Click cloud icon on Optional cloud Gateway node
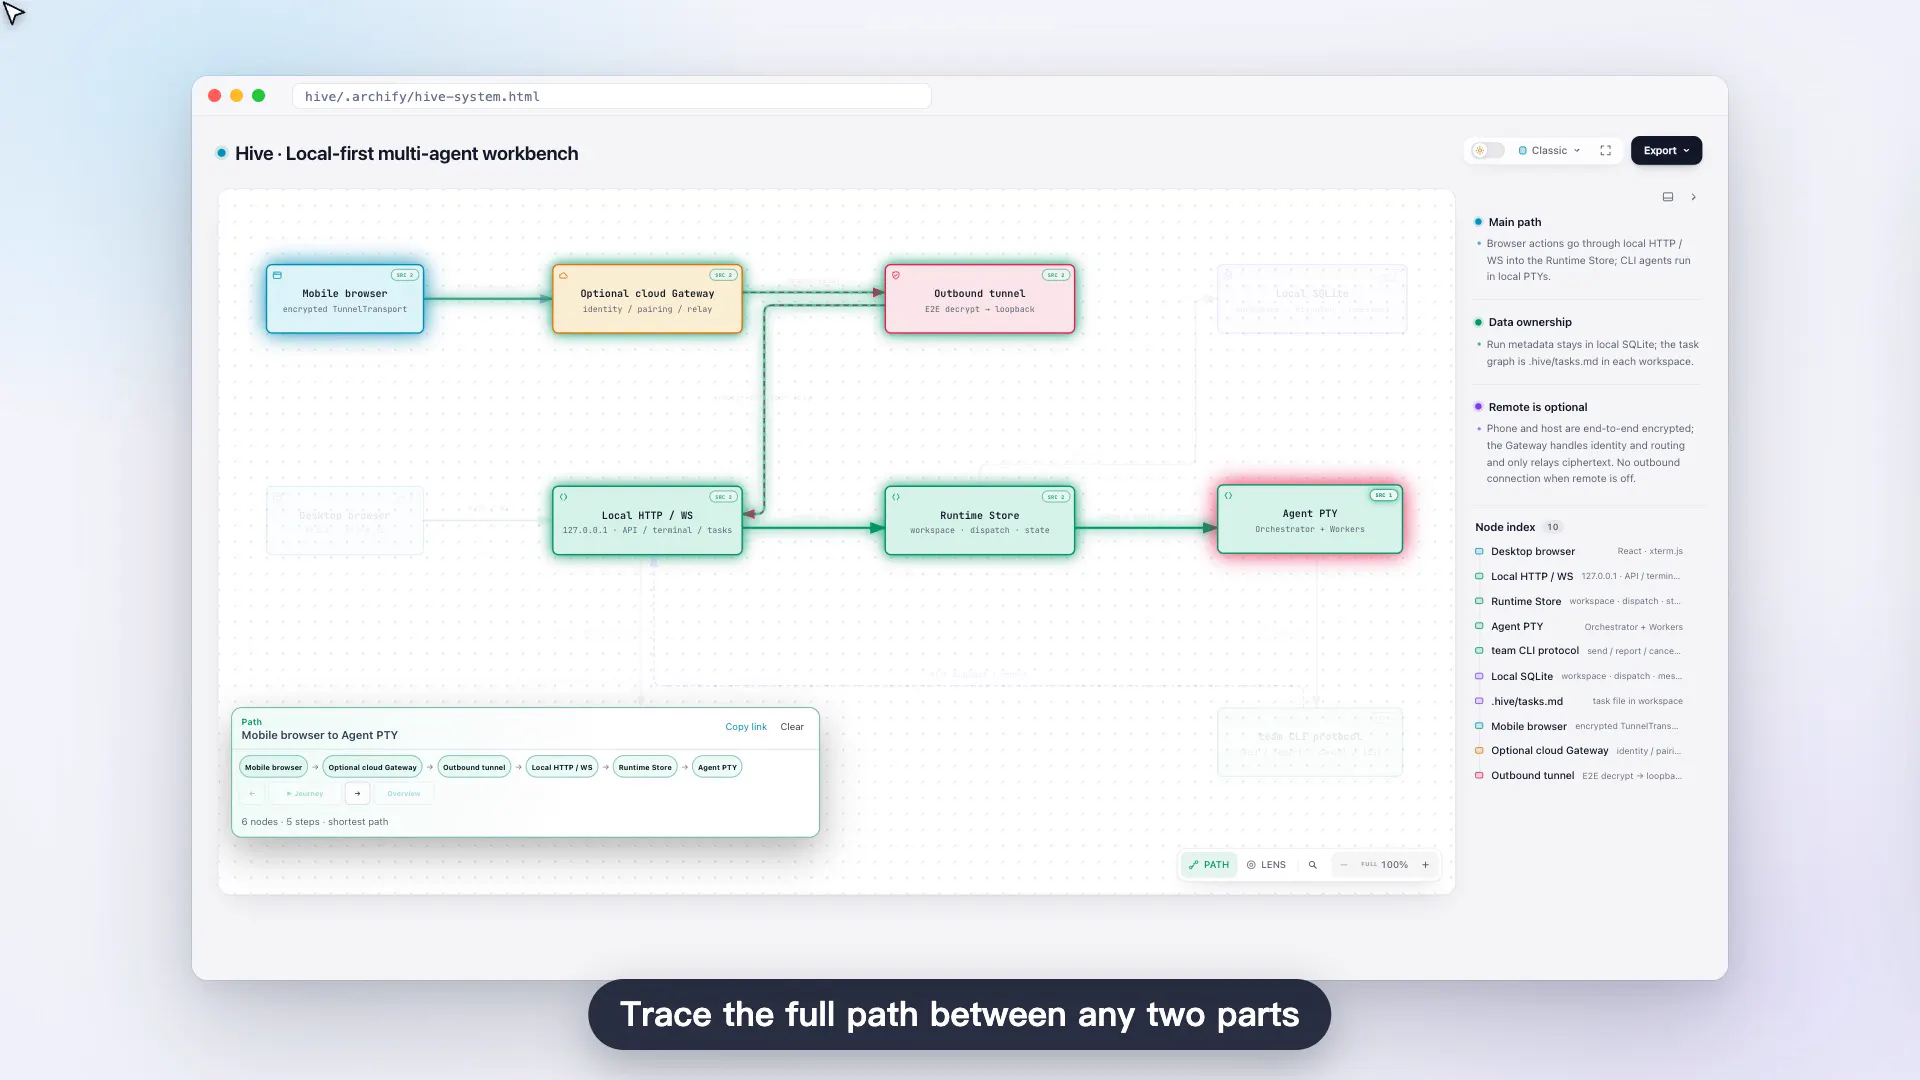 563,275
